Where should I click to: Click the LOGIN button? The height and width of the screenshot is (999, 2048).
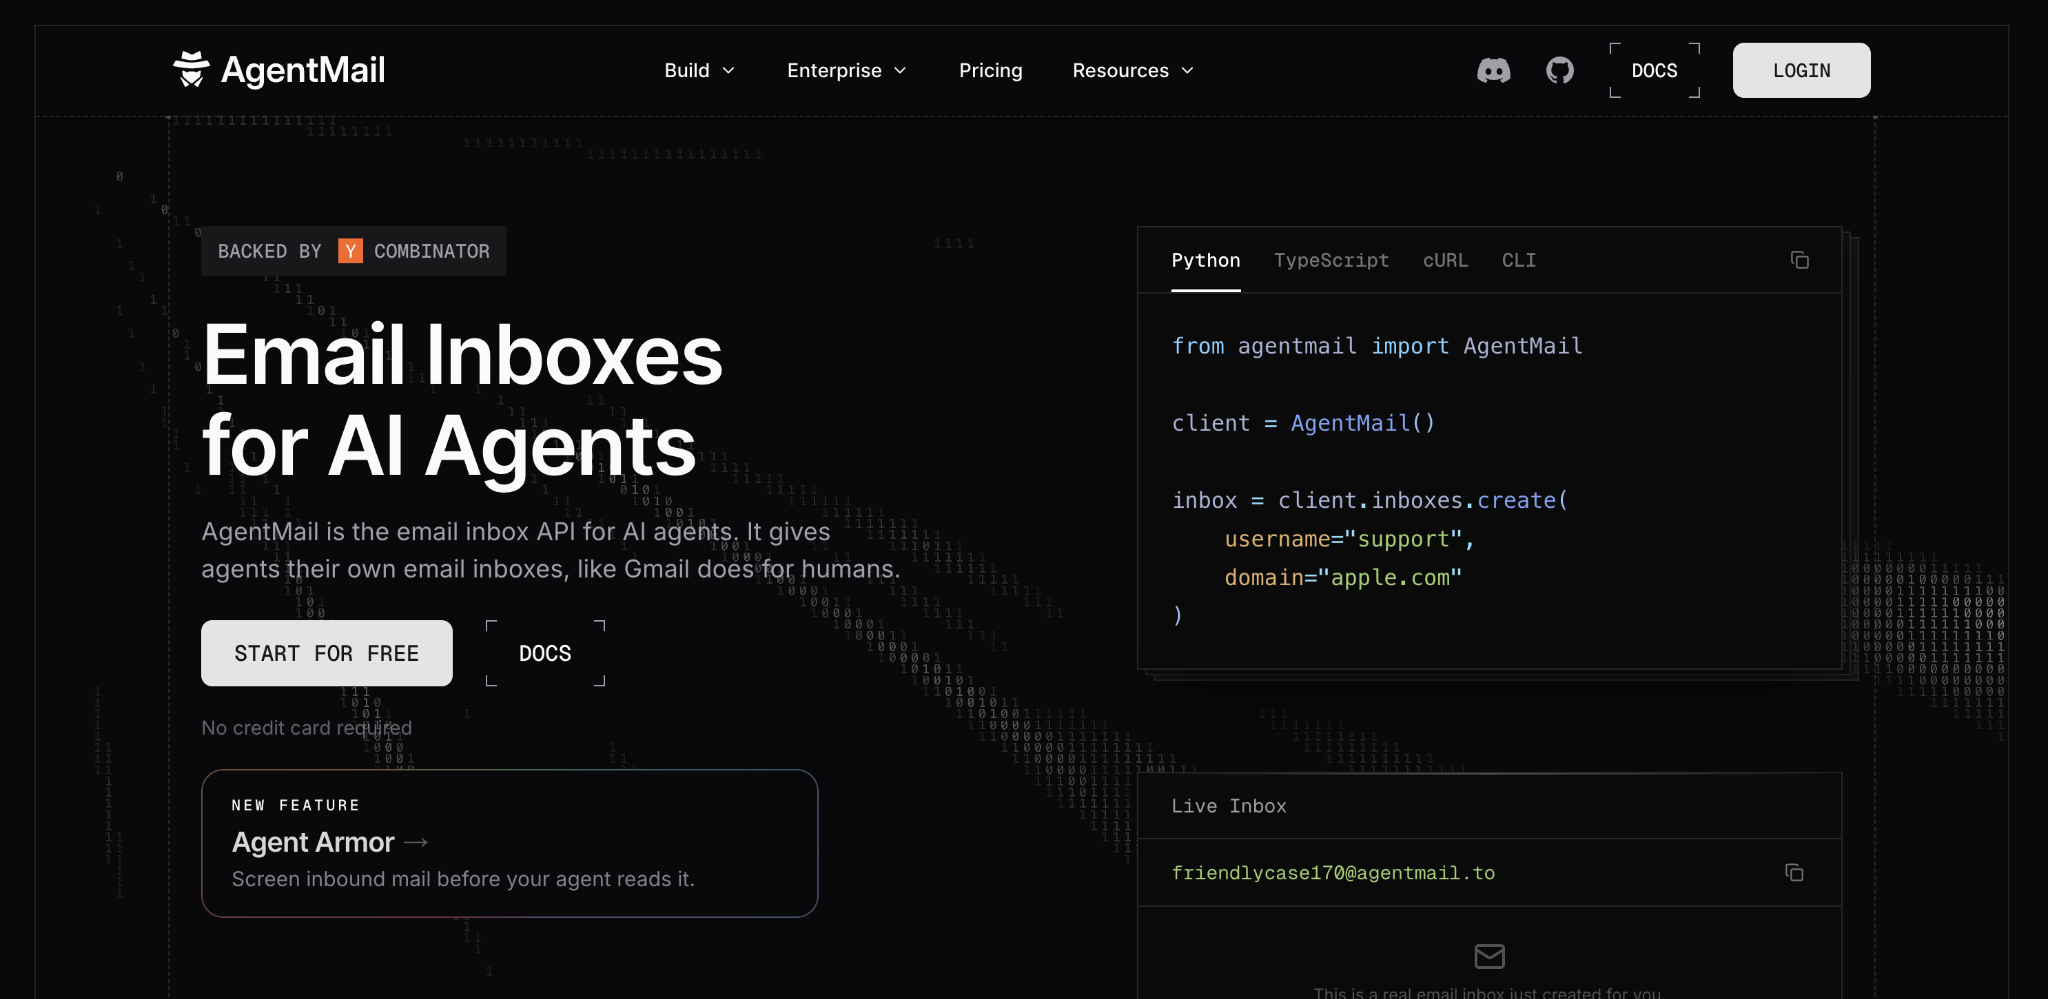pyautogui.click(x=1802, y=70)
